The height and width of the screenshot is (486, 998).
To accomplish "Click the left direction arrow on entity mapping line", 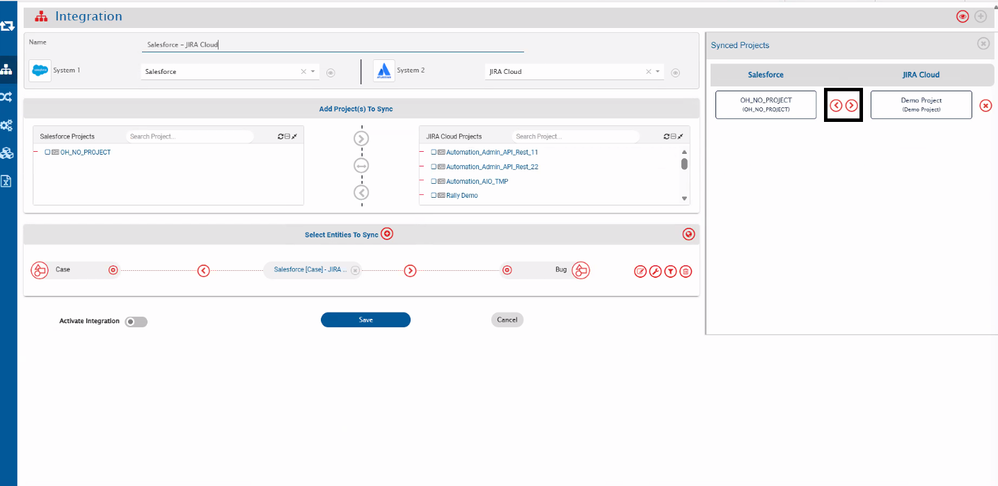I will 203,271.
